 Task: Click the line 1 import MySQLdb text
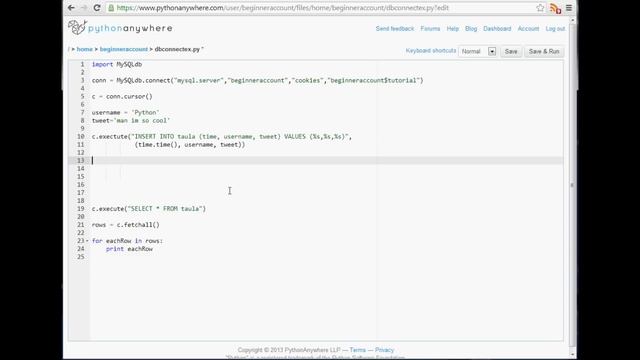[x=117, y=64]
